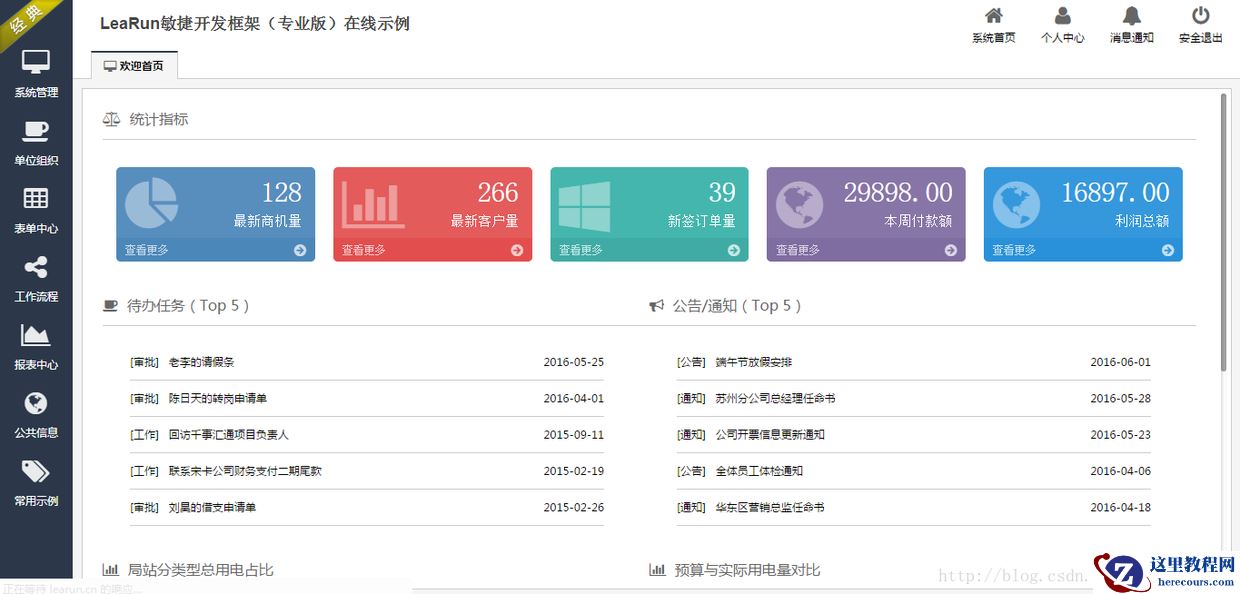Open 常用示例 tags icon
Image resolution: width=1240 pixels, height=594 pixels.
[36, 482]
